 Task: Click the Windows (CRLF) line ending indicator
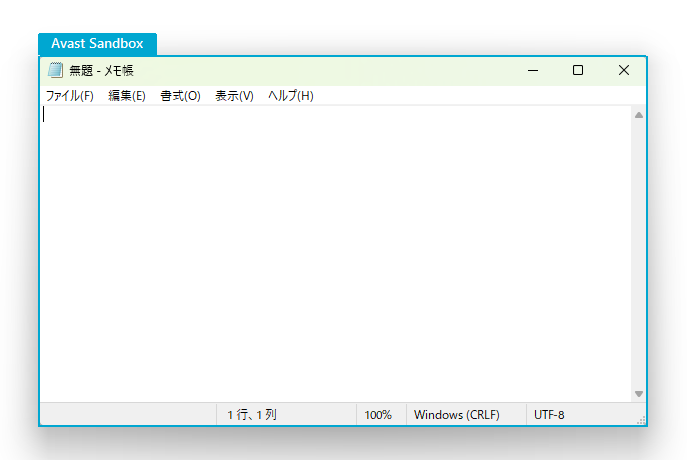(456, 414)
